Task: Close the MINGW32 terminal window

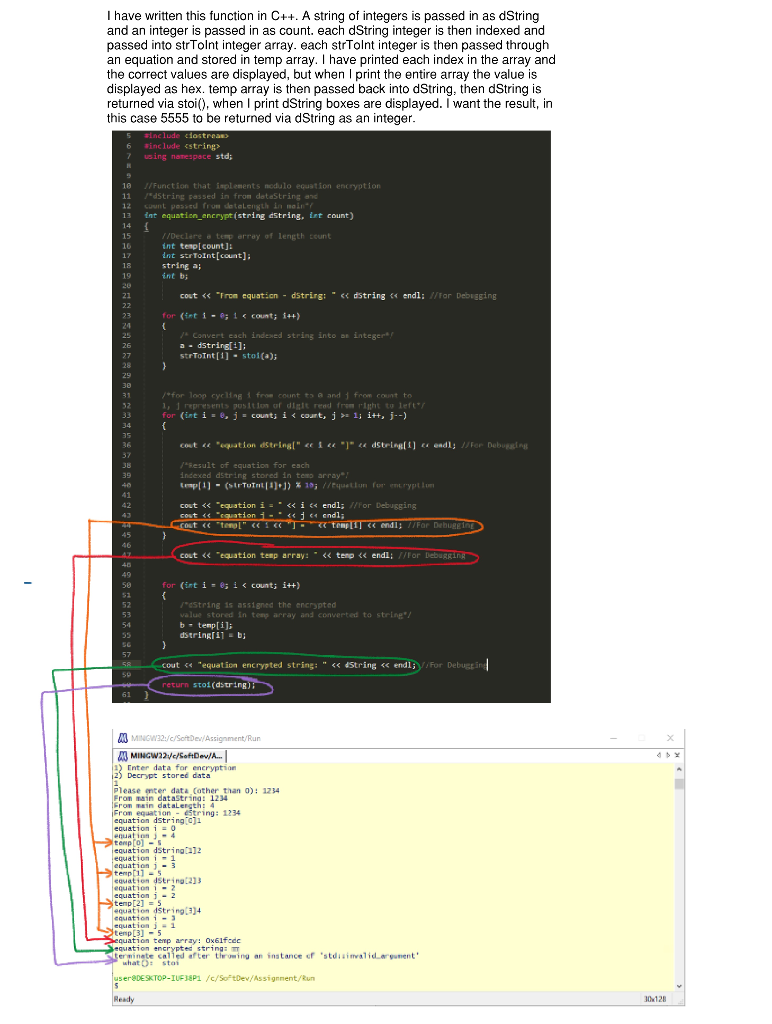Action: (670, 738)
